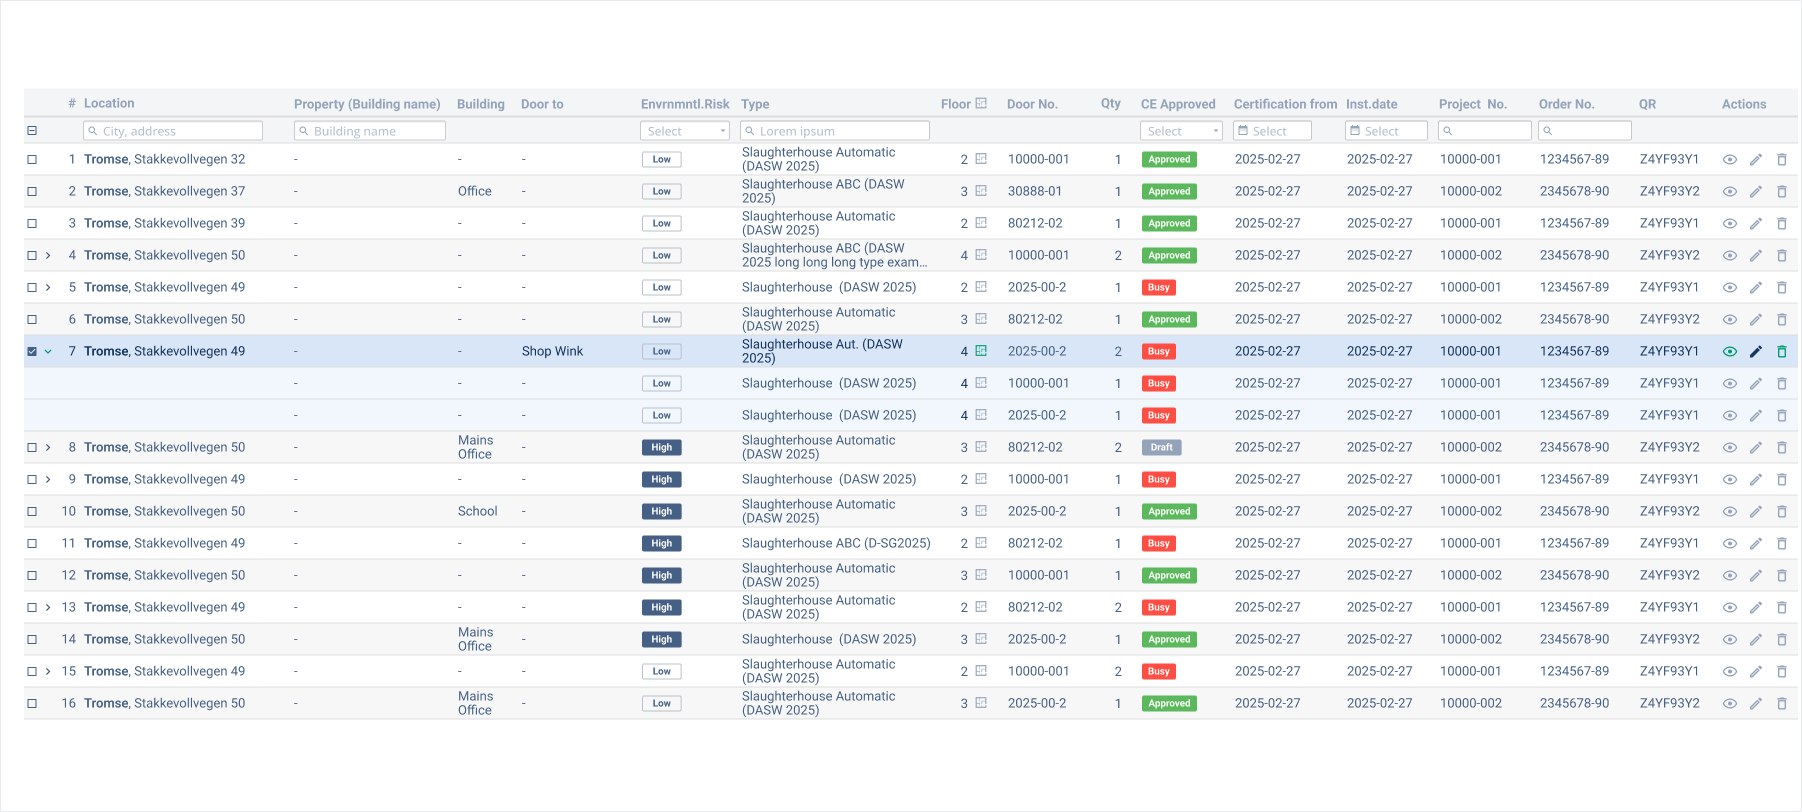Focus the Project No. search field
Viewport: 1802px width, 812px height.
coord(1485,131)
